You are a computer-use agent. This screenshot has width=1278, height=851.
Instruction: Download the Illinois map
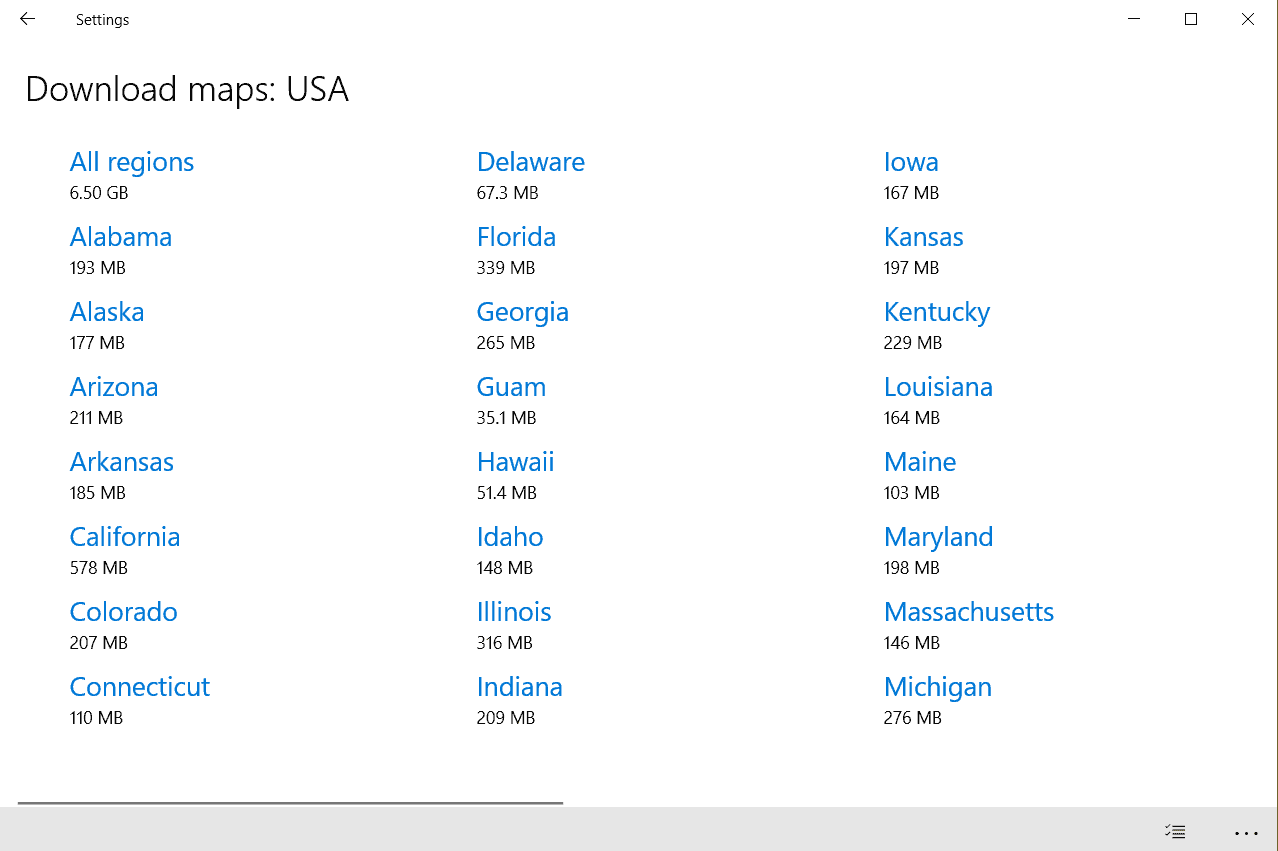tap(514, 612)
